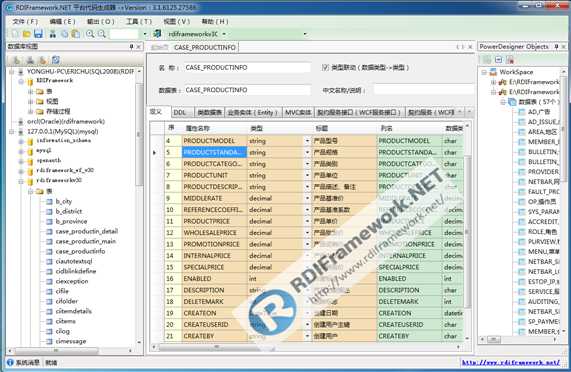The image size is (571, 372).
Task: Select the case_productinfo table node
Action: (x=80, y=251)
